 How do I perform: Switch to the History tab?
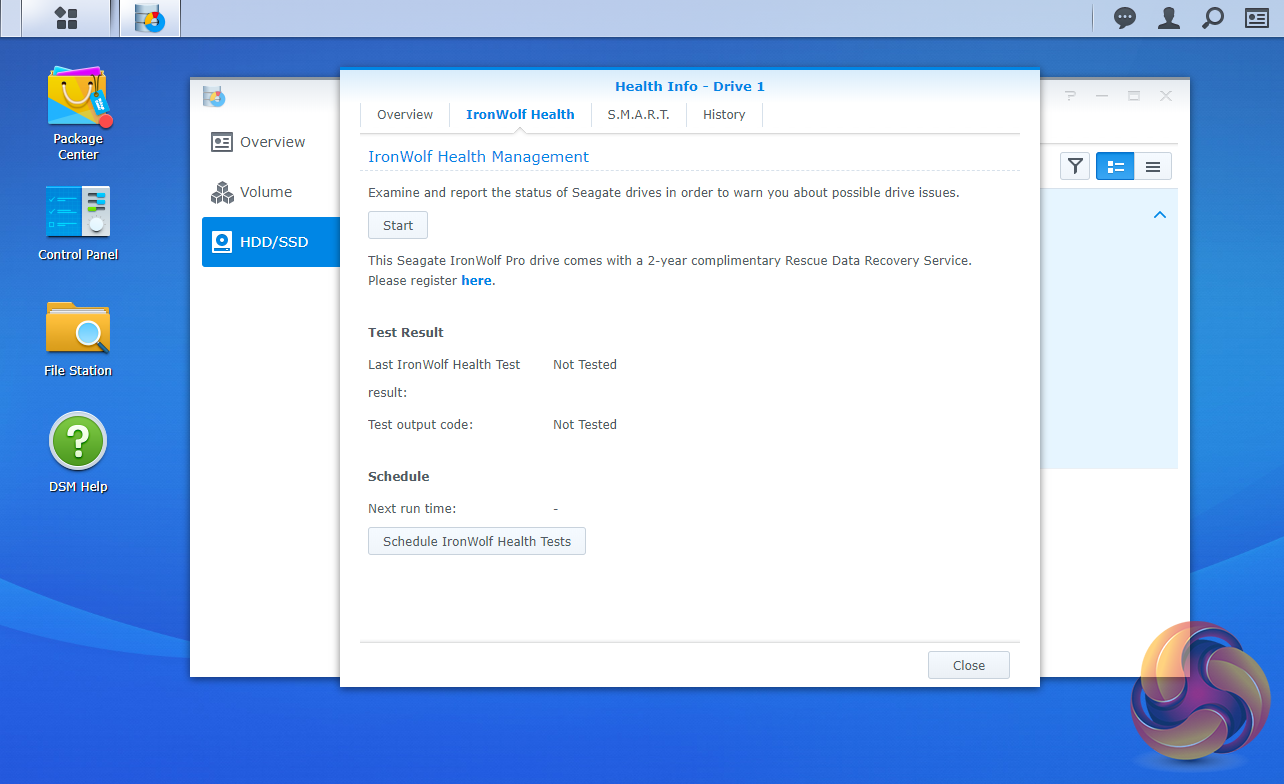pyautogui.click(x=724, y=115)
